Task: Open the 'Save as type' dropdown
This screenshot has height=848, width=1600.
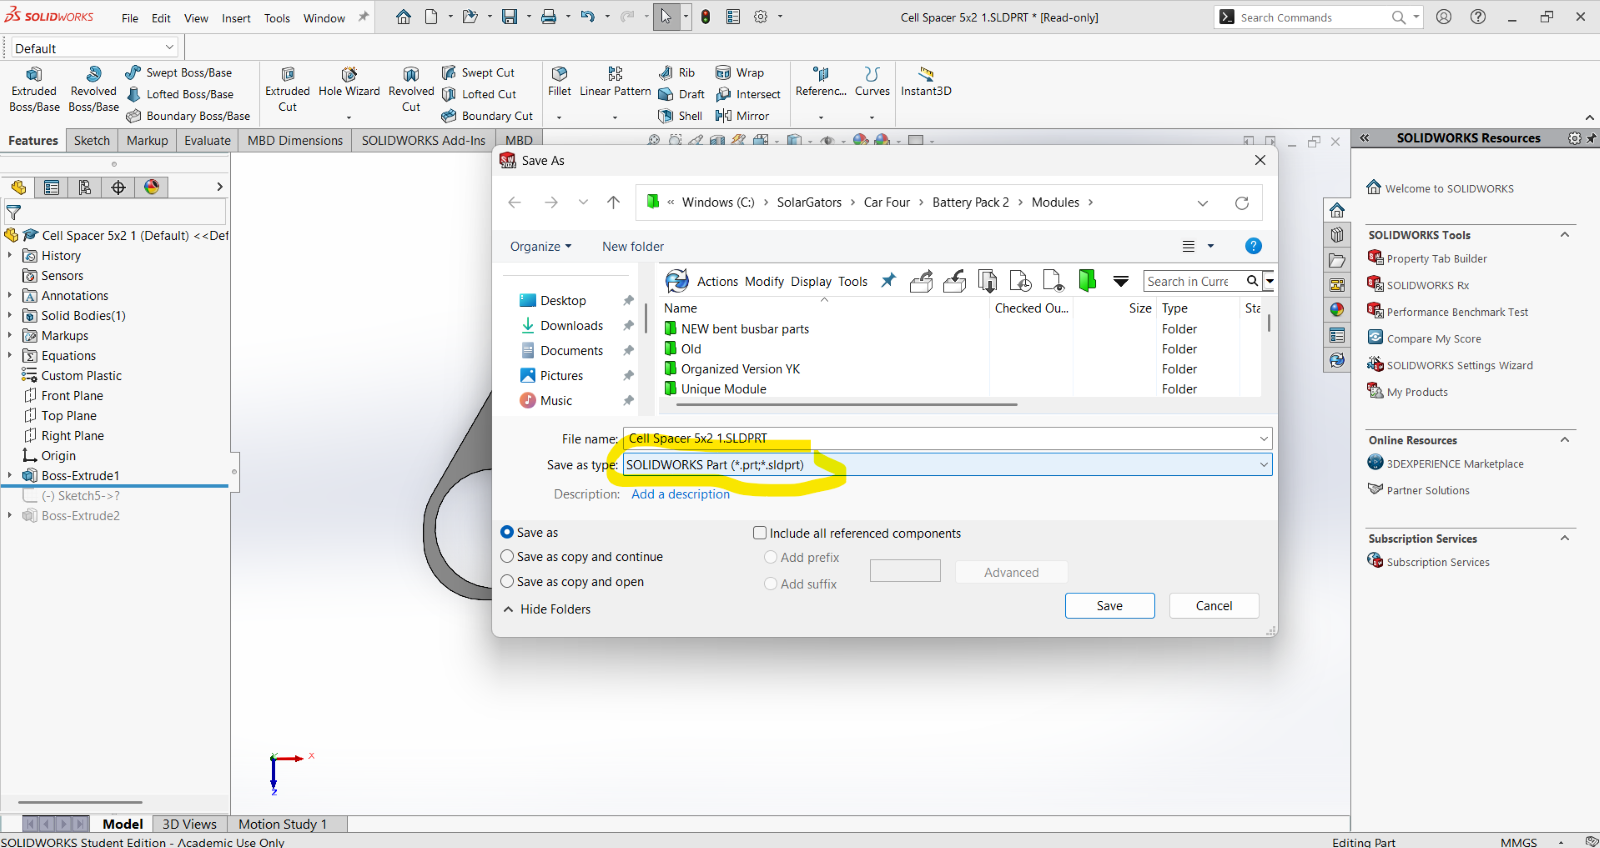Action: click(x=947, y=464)
